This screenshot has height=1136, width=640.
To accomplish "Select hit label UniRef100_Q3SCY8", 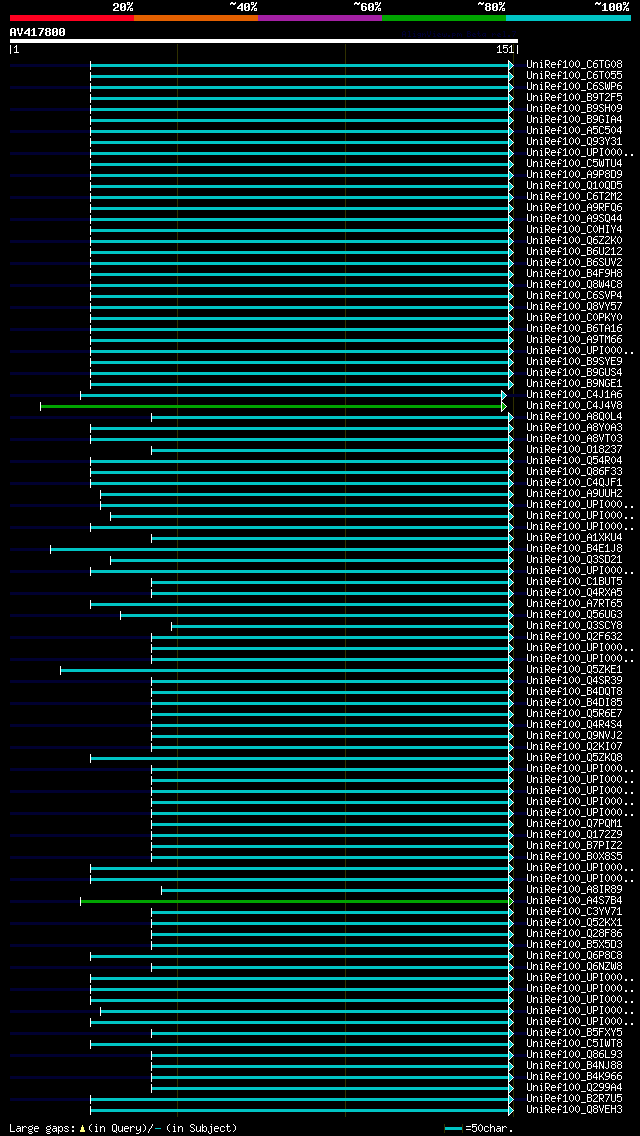I will (574, 626).
